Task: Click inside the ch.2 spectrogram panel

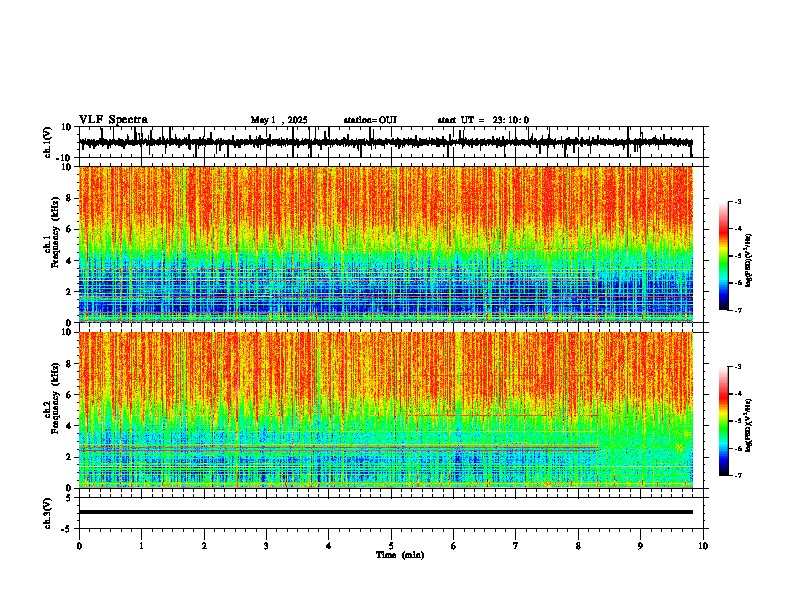Action: tap(386, 410)
